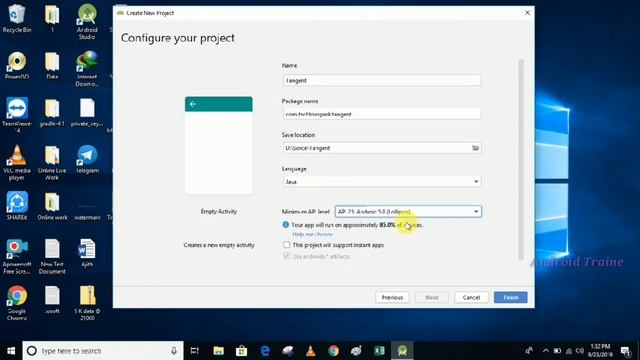640x360 pixels.
Task: Open the Ajith Word document
Action: coord(87,253)
